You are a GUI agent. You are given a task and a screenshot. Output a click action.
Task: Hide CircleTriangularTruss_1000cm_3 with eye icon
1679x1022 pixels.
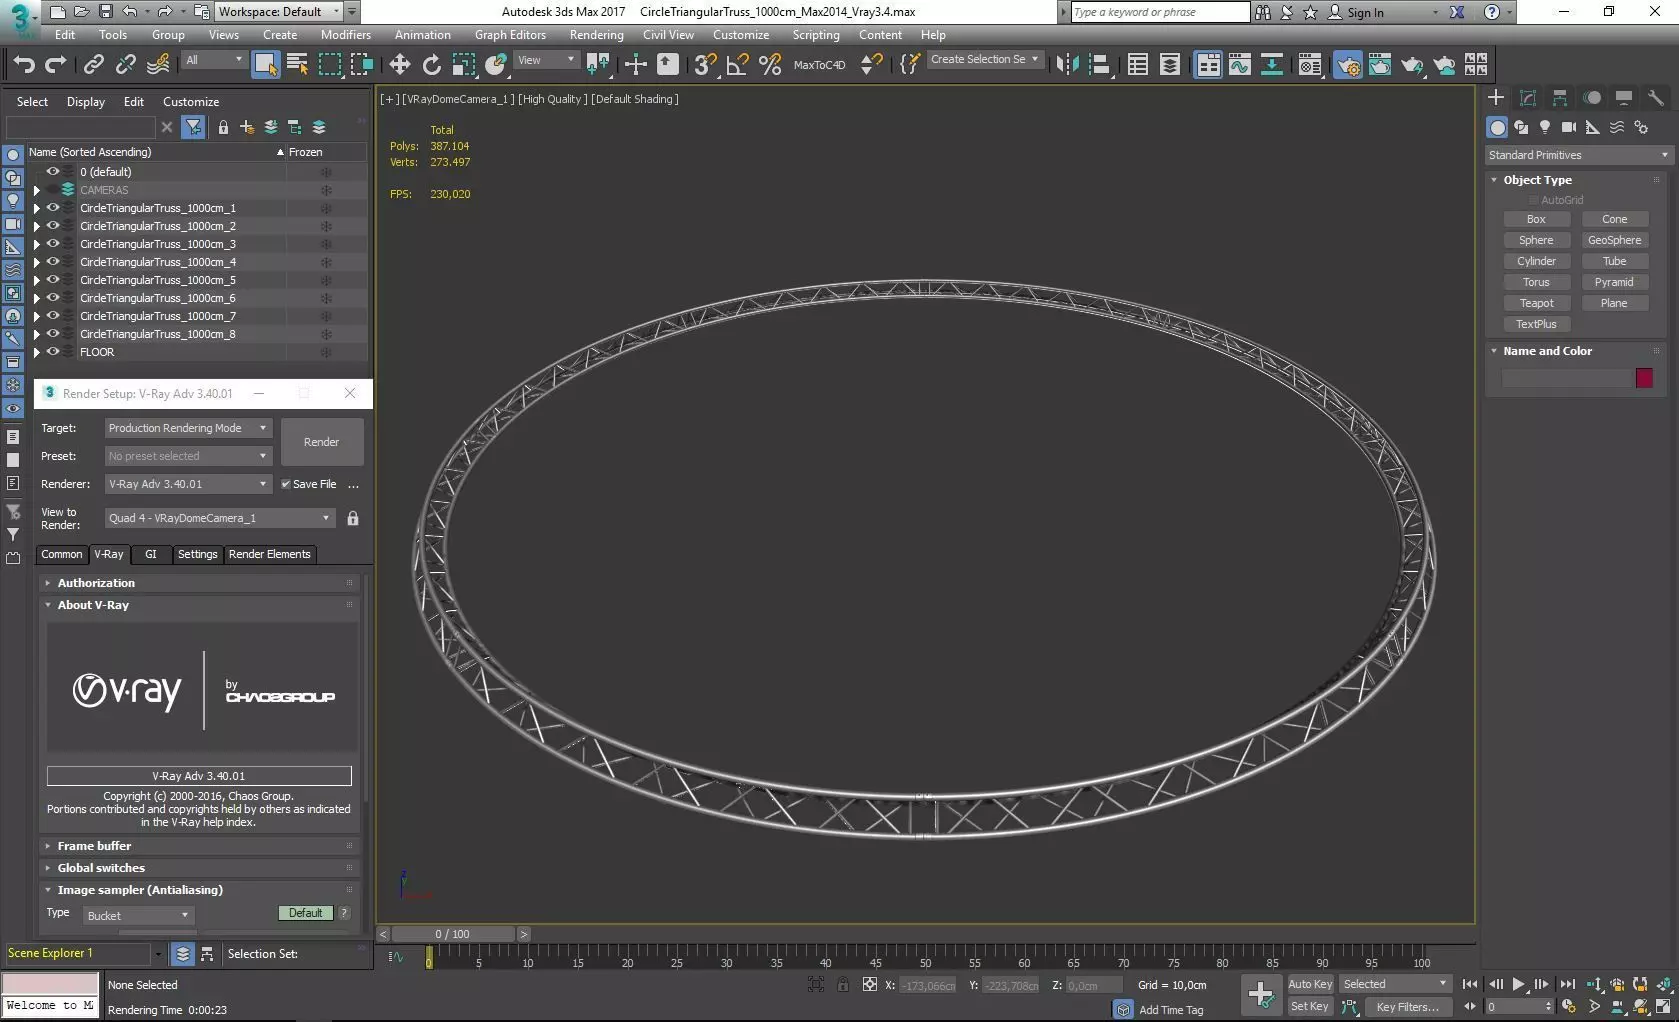pos(53,244)
